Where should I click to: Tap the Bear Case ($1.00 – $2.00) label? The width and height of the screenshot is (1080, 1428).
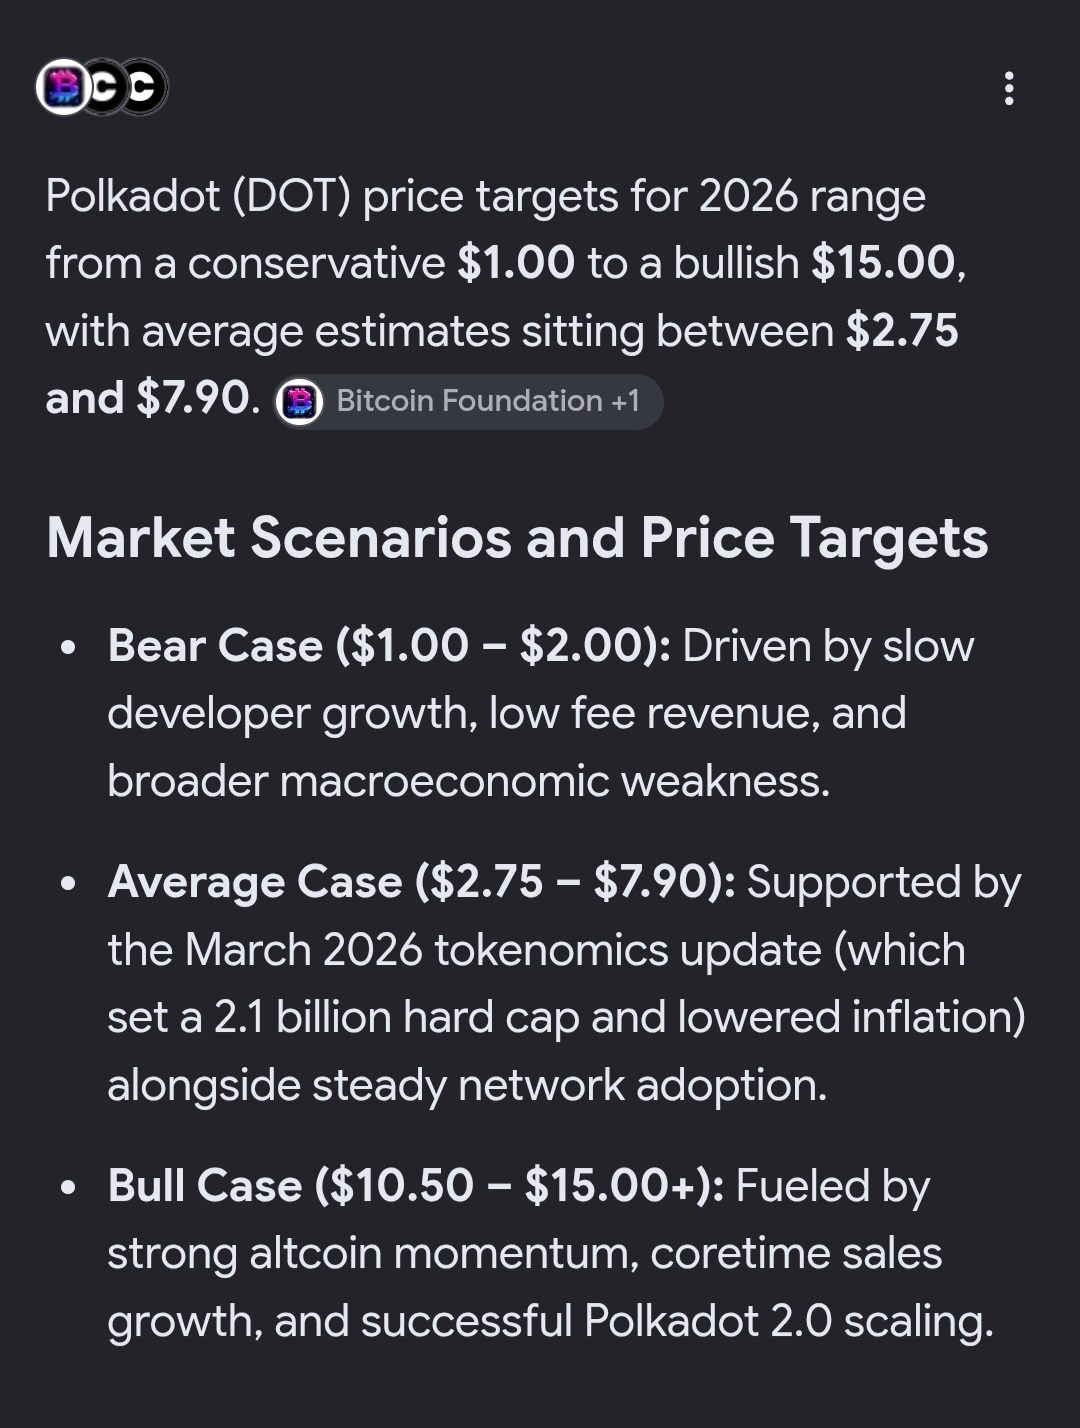click(389, 646)
